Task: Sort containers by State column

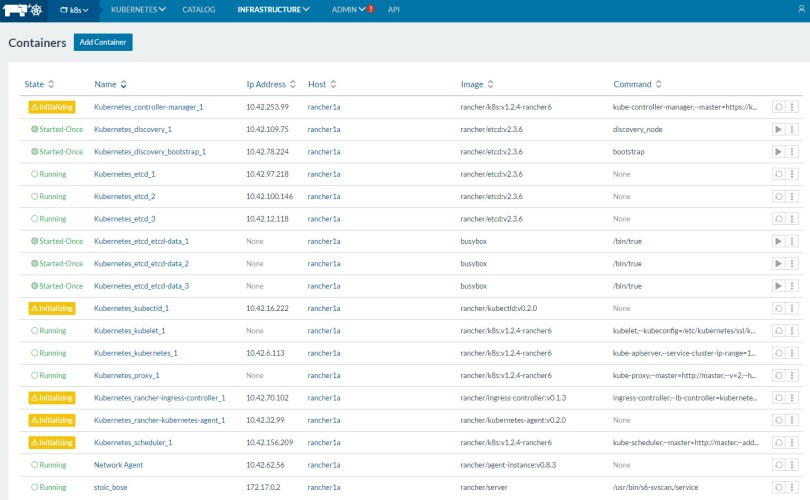Action: tap(40, 84)
